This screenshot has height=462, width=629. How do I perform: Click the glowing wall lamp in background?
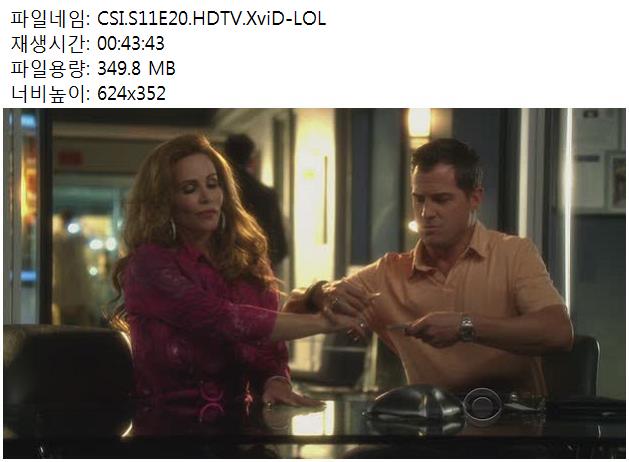pyautogui.click(x=418, y=123)
